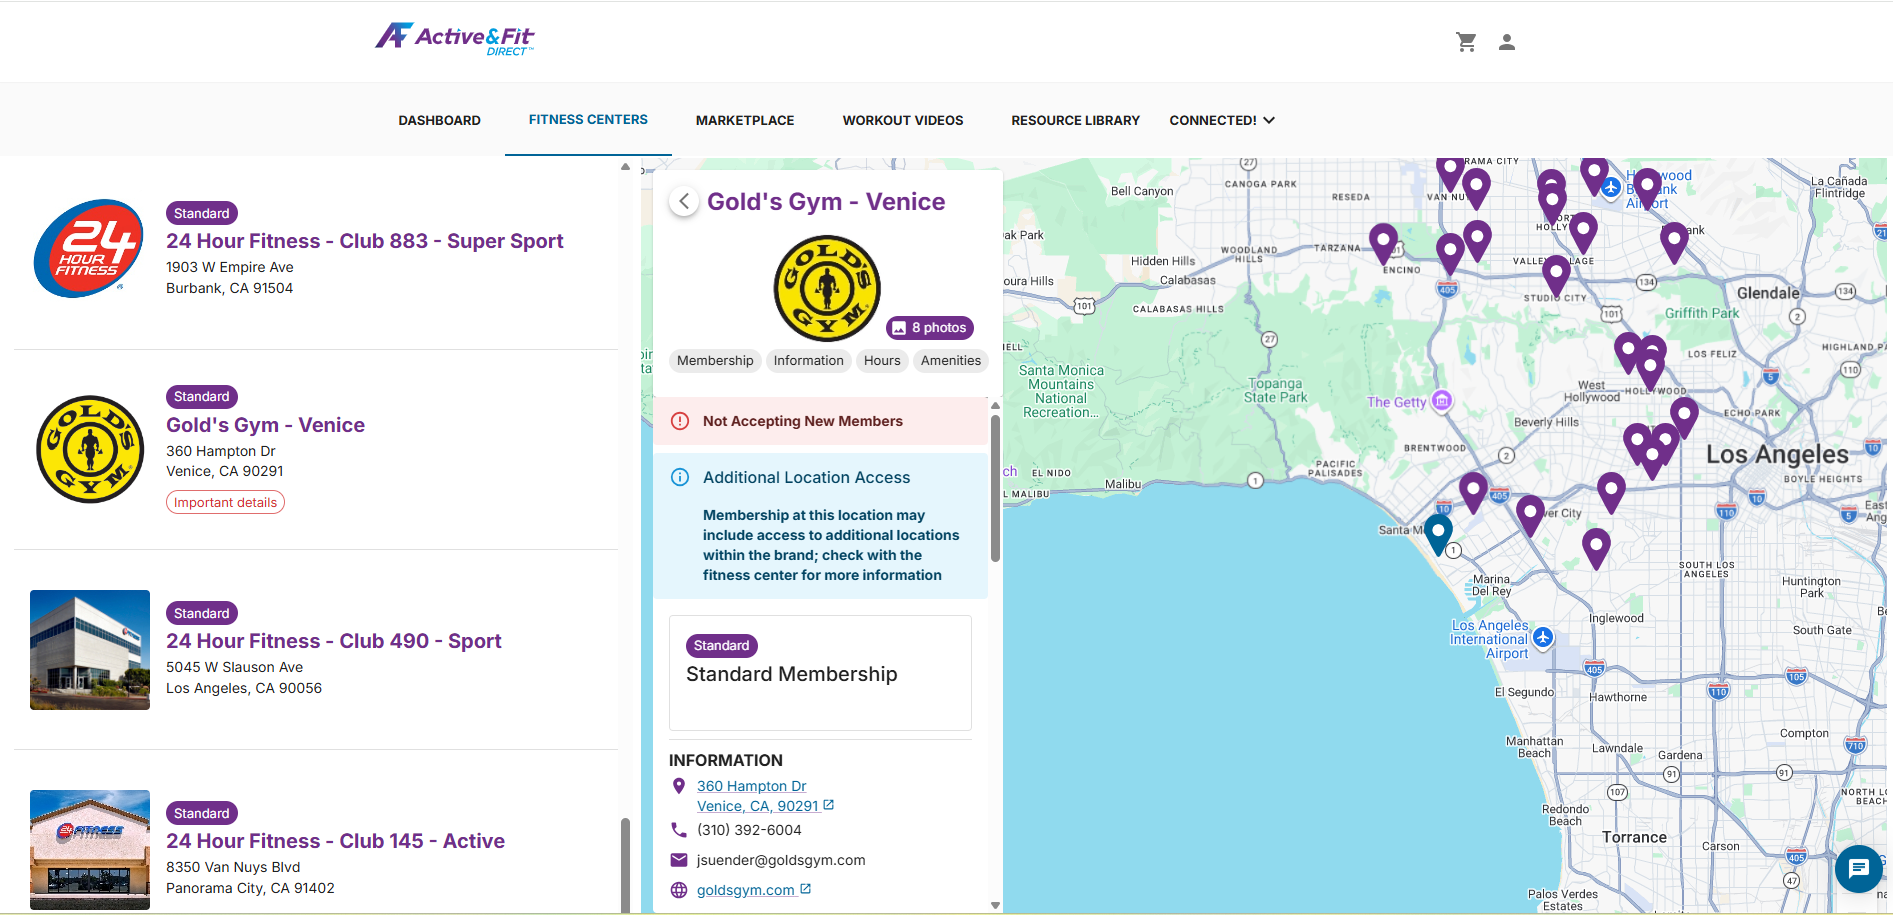Click the Los Angeles label on the map
1893x915 pixels.
[x=1777, y=454]
